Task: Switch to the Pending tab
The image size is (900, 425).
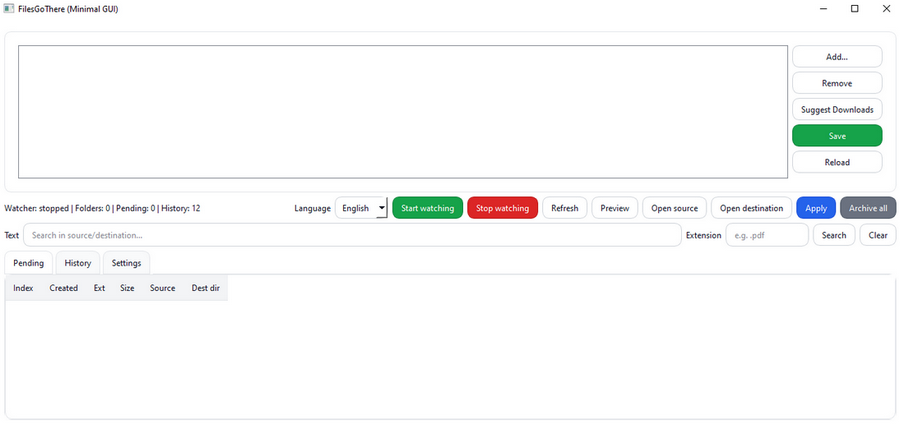Action: [x=29, y=263]
